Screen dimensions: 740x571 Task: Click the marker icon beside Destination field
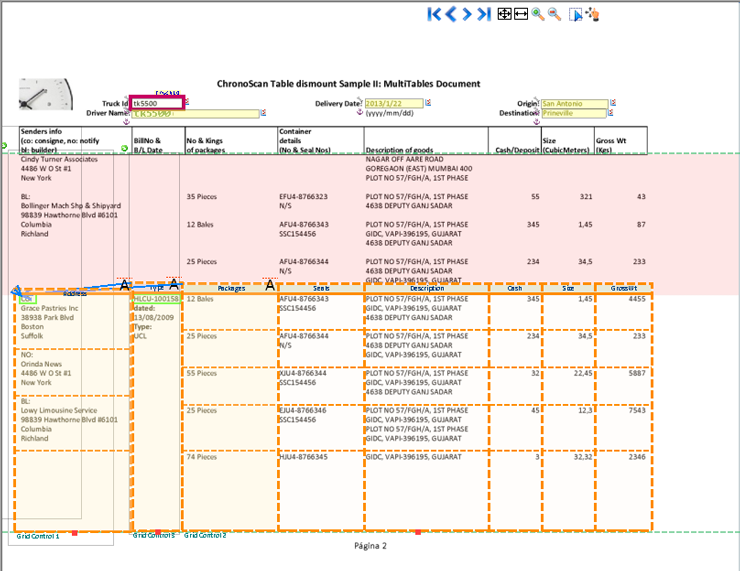coord(611,112)
